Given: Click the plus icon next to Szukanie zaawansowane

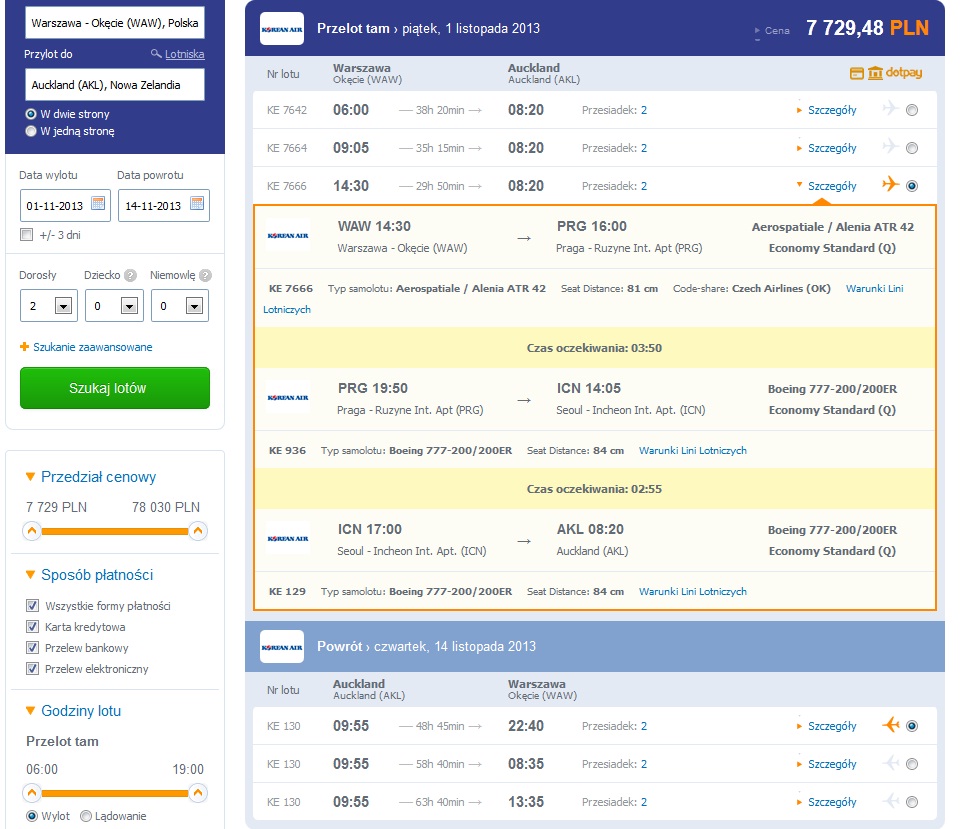Looking at the screenshot, I should [25, 347].
